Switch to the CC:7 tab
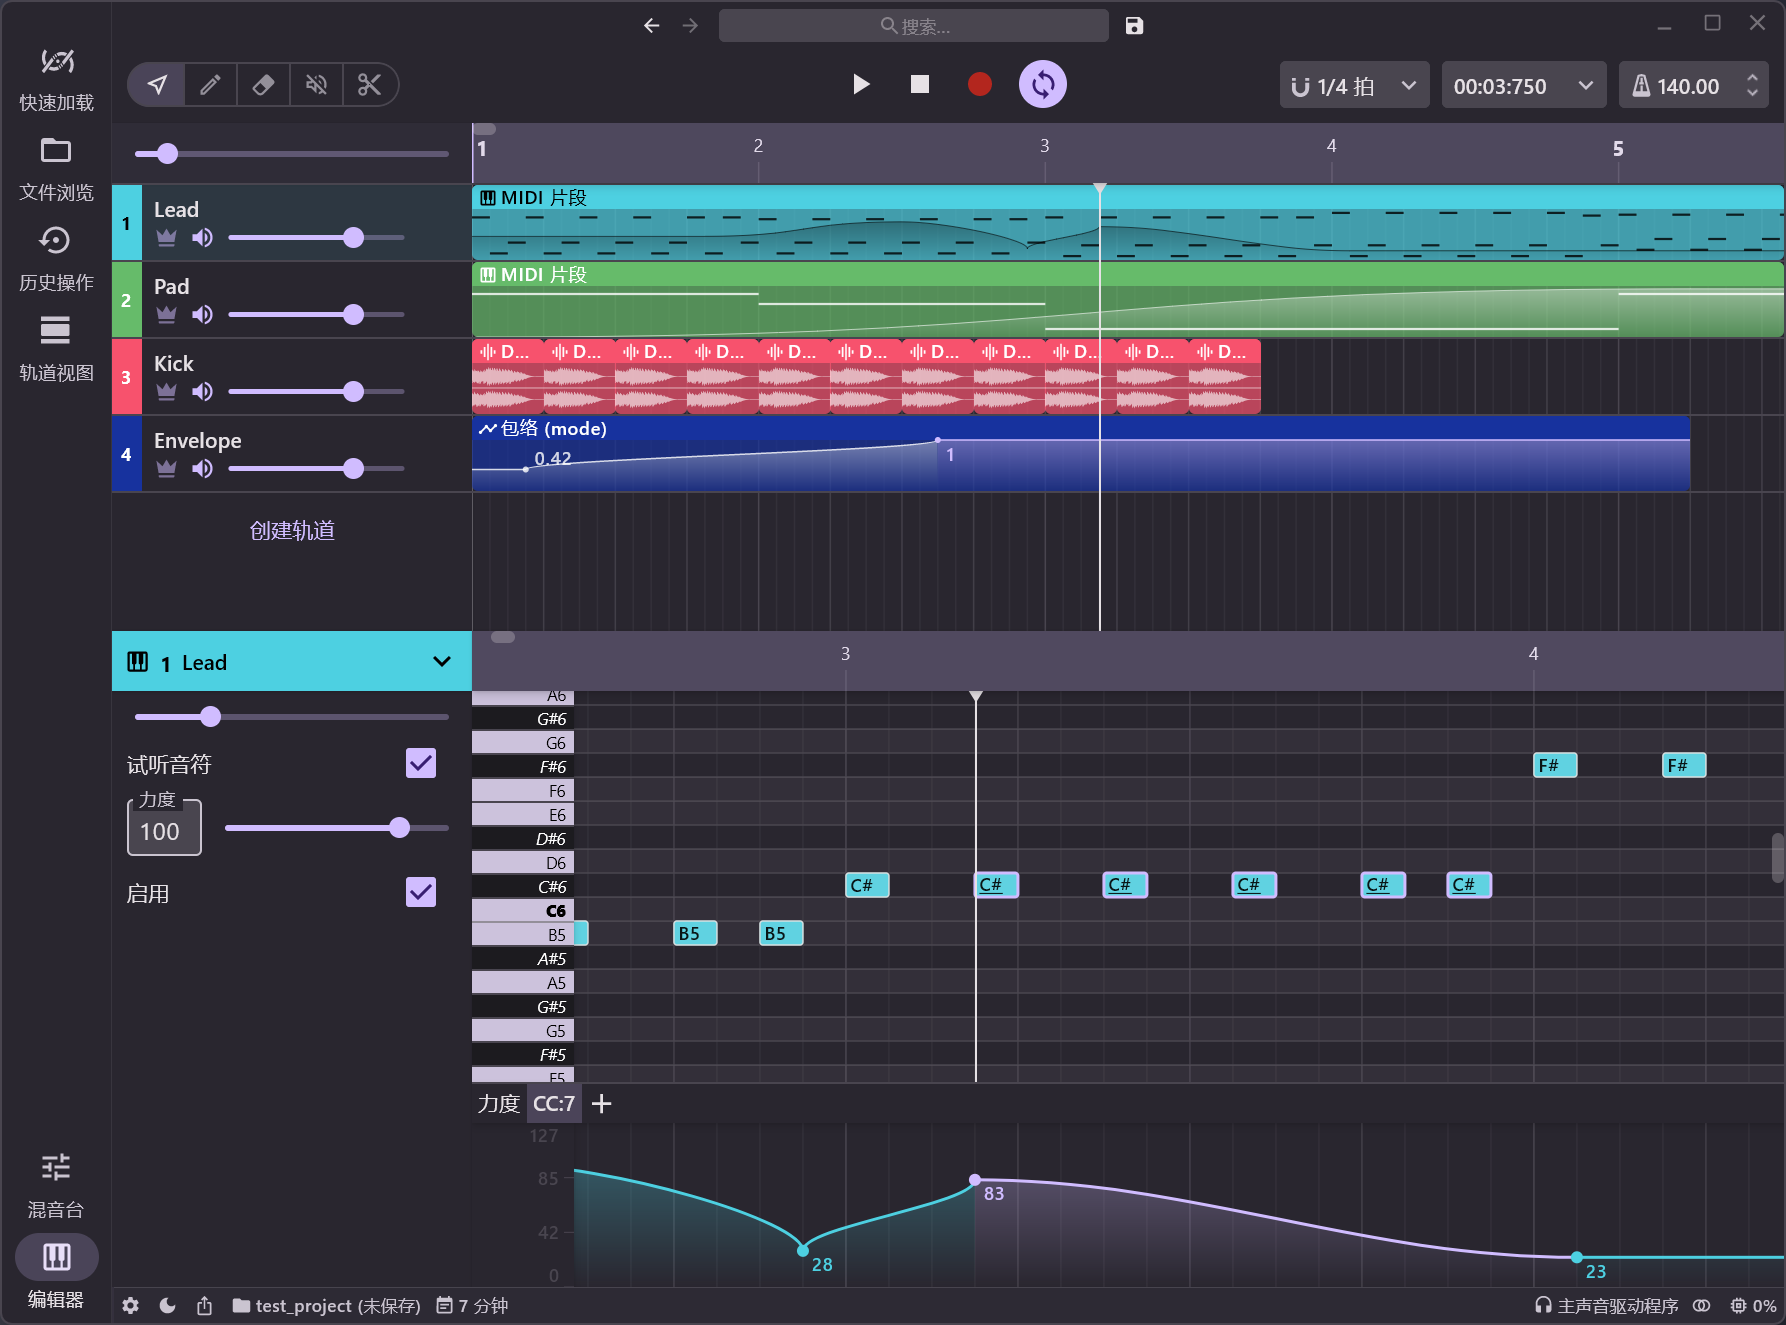Image resolution: width=1786 pixels, height=1325 pixels. click(554, 1104)
